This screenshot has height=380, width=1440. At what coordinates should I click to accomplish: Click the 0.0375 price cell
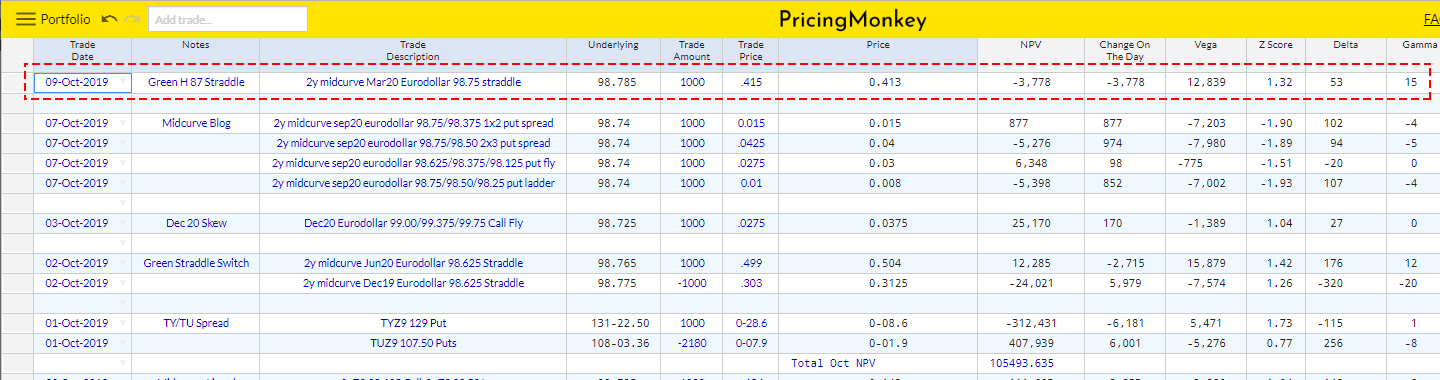pyautogui.click(x=878, y=223)
